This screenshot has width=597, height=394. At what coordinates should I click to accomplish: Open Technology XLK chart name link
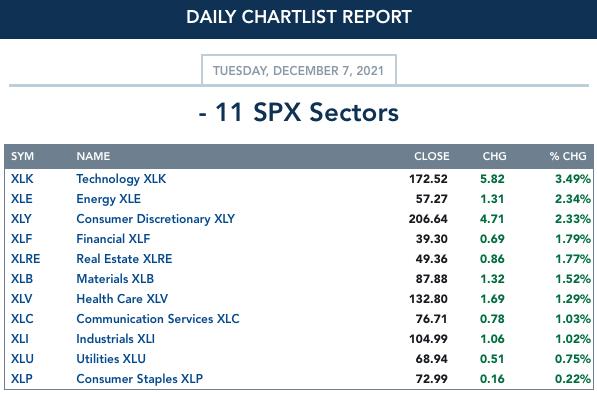click(121, 179)
